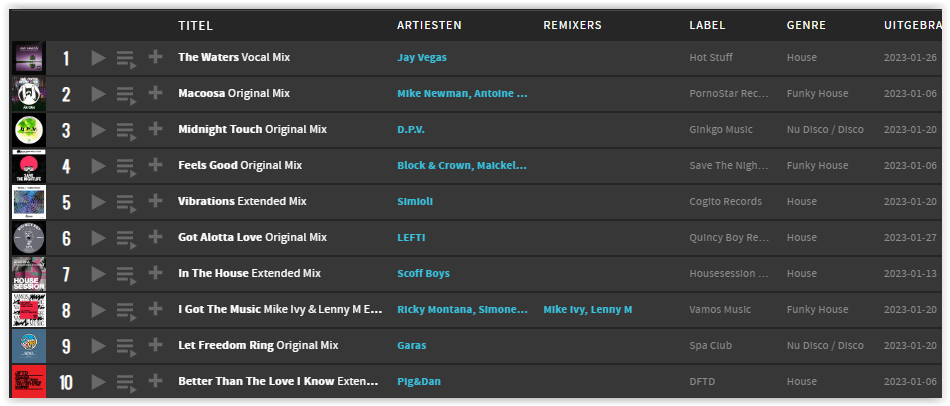
Task: Queue the Vibrations Extended Mix track
Action: click(x=126, y=204)
